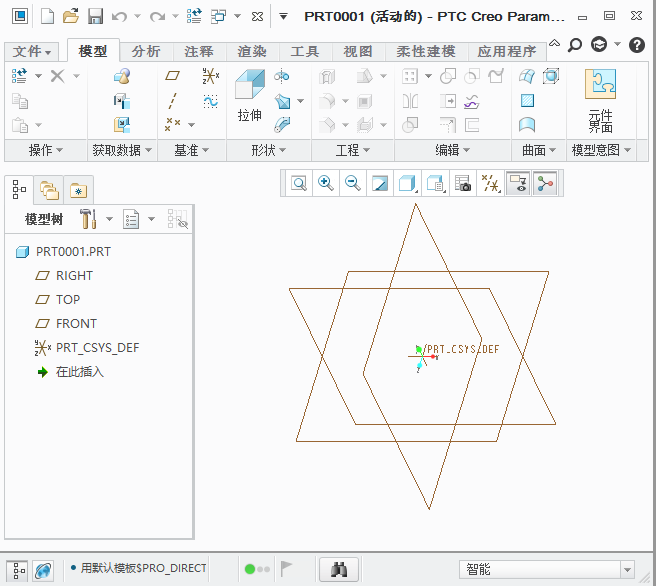Start a Sketch from the datum group
This screenshot has width=656, height=586.
click(x=210, y=101)
